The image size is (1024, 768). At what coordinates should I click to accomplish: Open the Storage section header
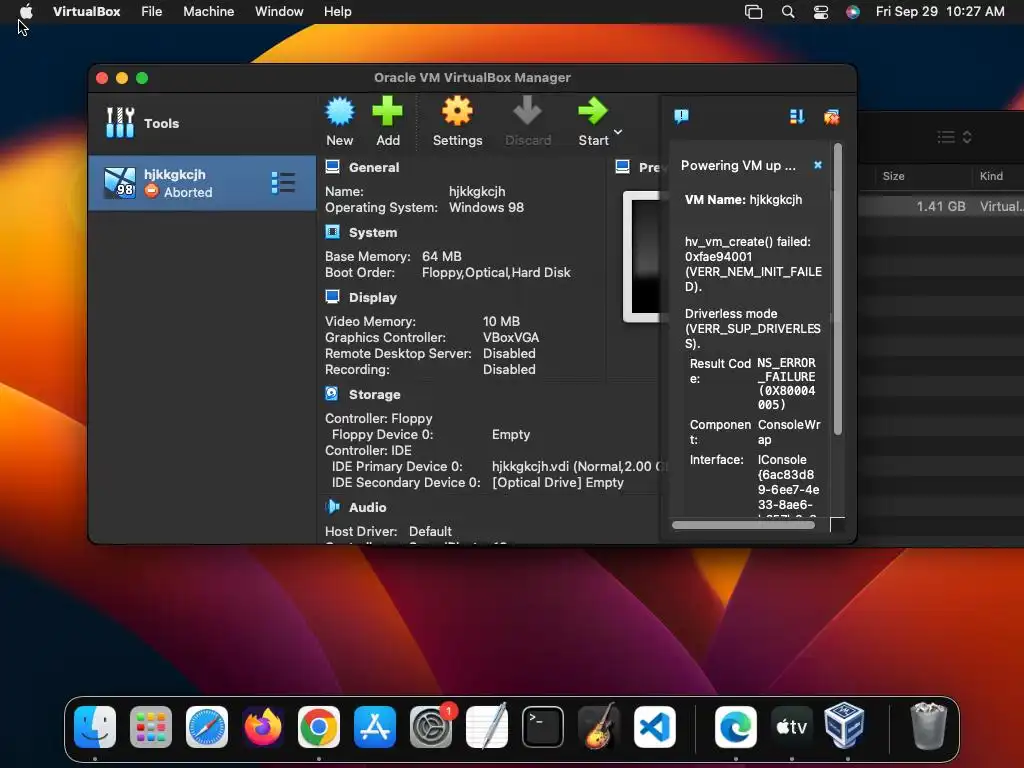pos(374,394)
